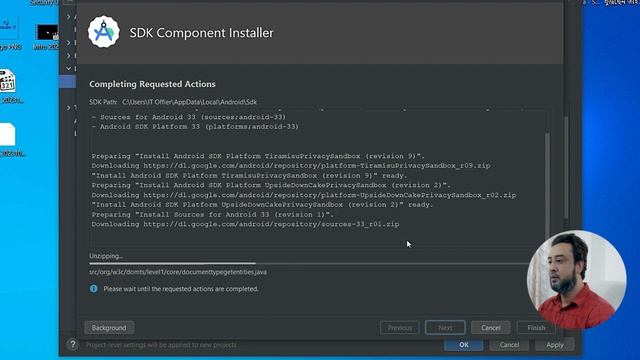This screenshot has width=640, height=360.
Task: Select the black Intro video desktop thumbnail
Action: tap(46, 32)
